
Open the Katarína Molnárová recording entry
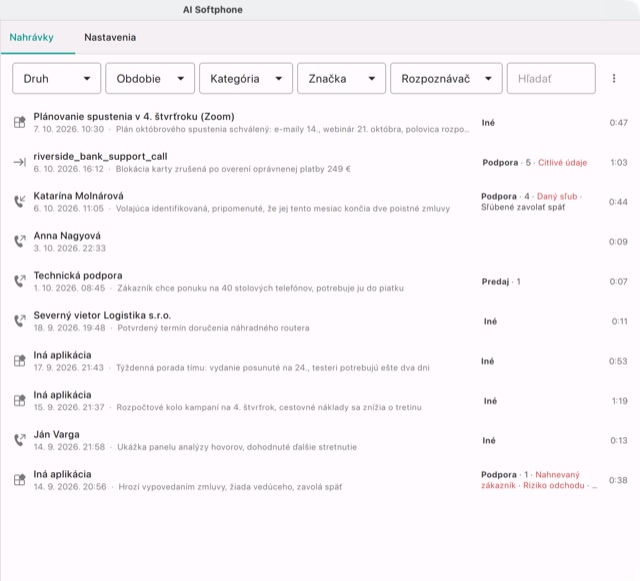pos(320,202)
